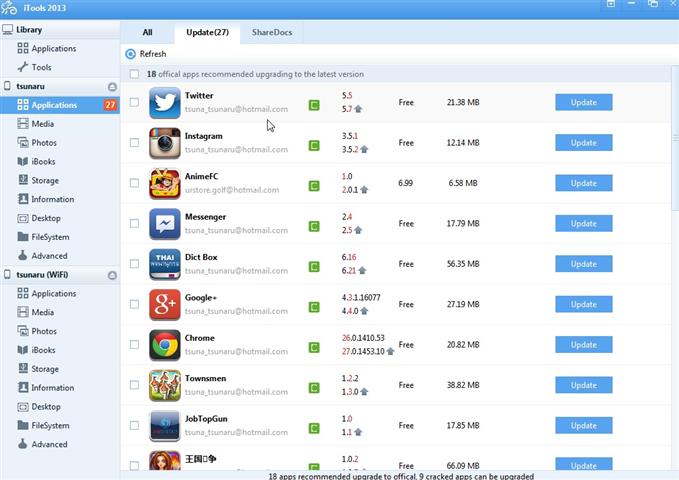Open FileSystem under tsunaru device
Image resolution: width=679 pixels, height=480 pixels.
tap(43, 237)
